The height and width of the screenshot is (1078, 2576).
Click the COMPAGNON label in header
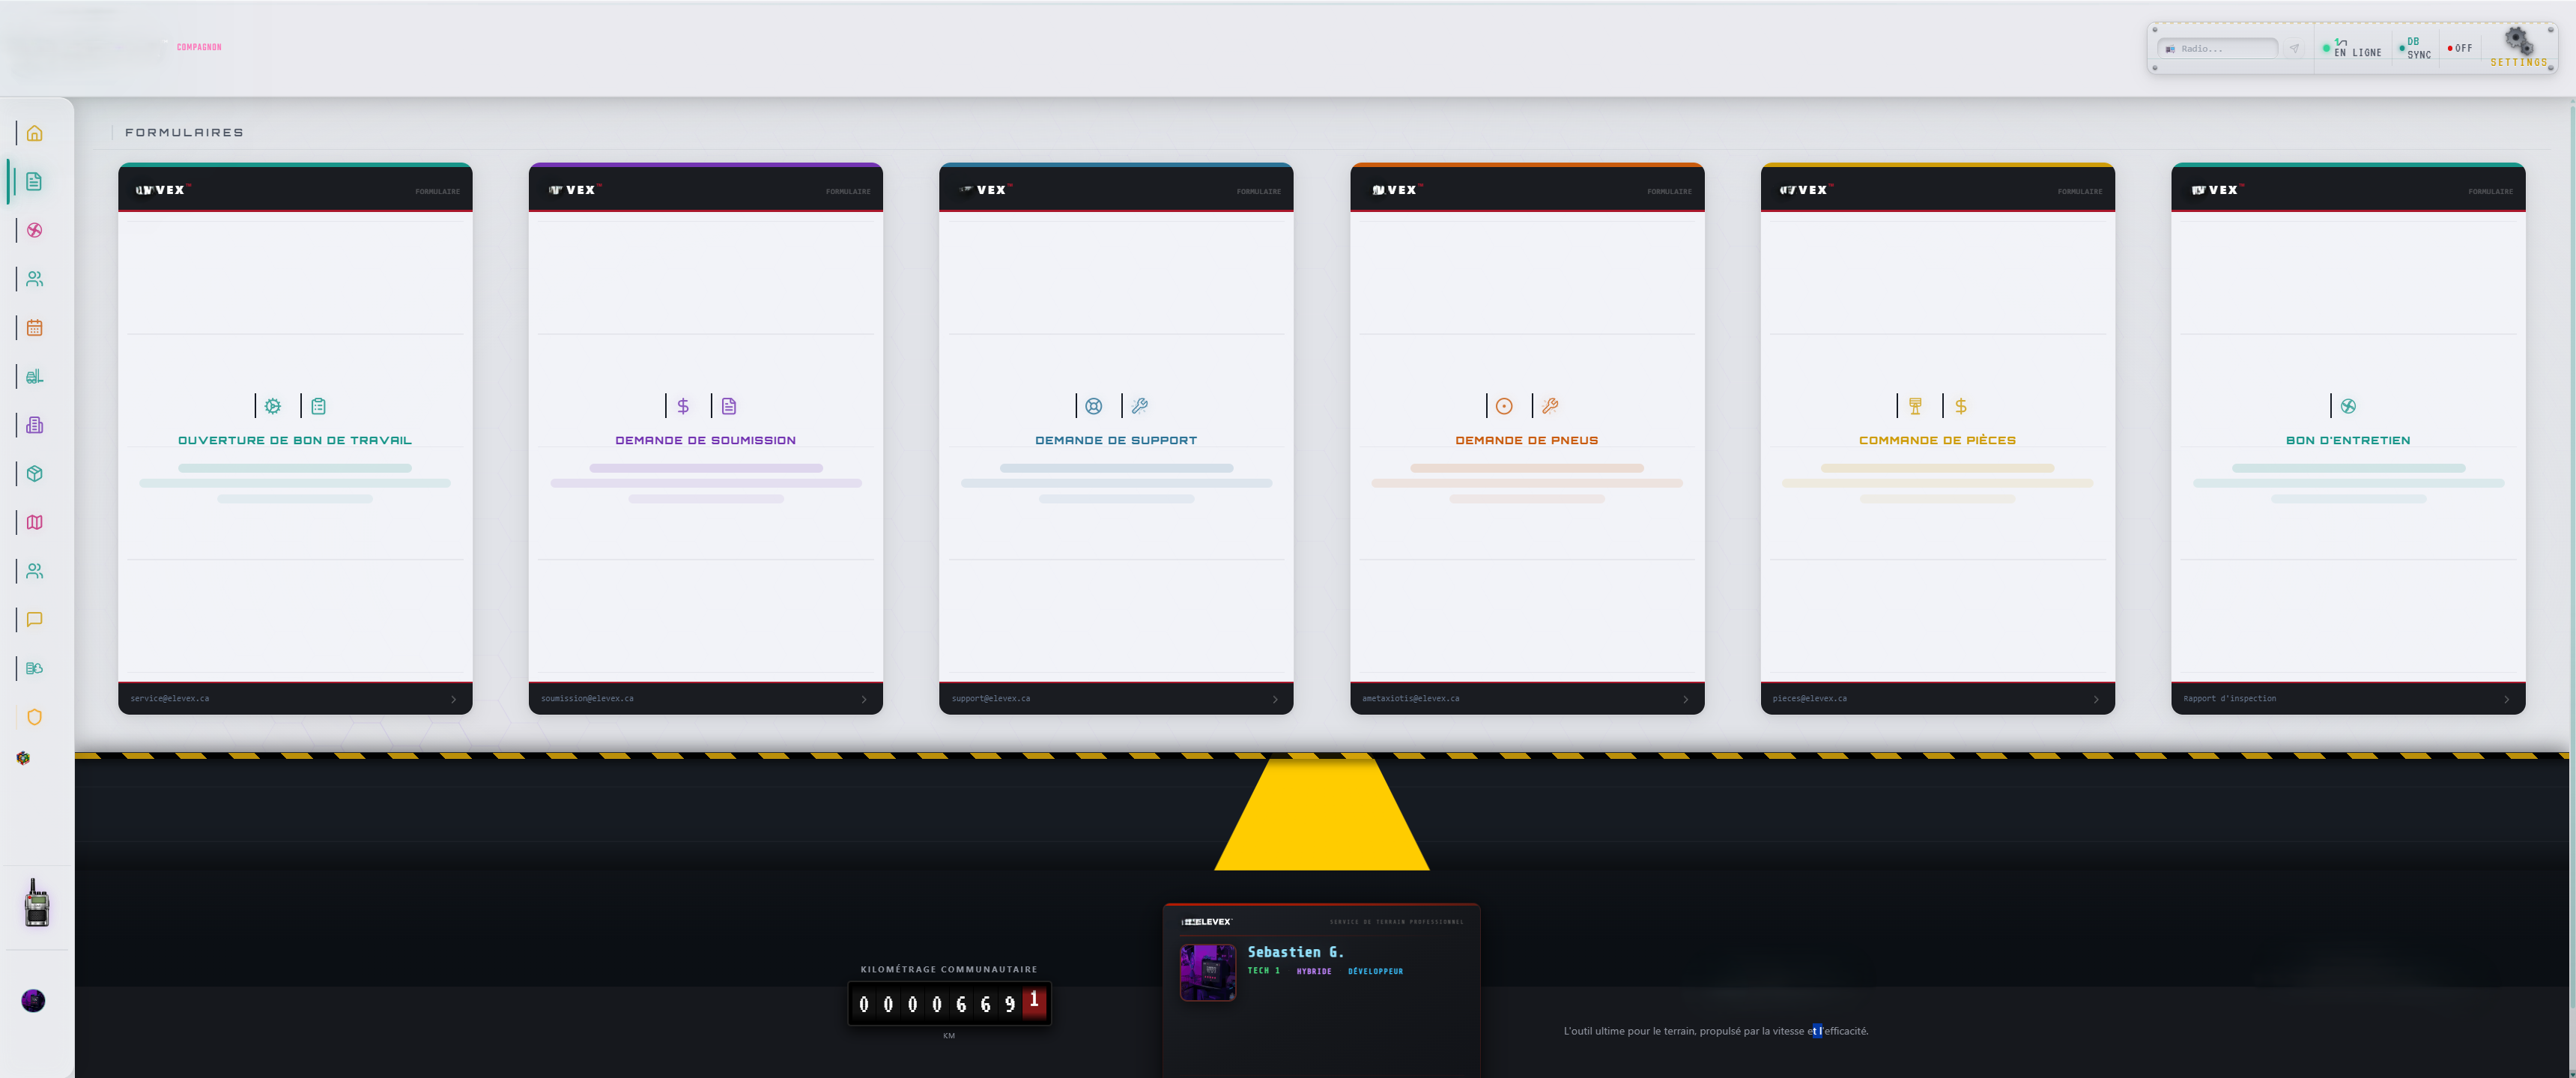click(199, 47)
